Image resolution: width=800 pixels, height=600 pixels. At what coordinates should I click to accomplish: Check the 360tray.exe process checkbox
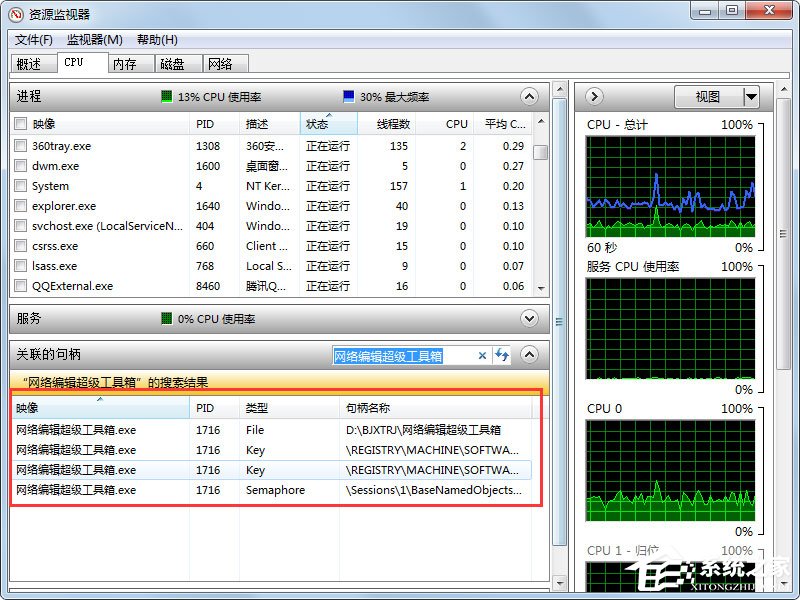pos(19,145)
